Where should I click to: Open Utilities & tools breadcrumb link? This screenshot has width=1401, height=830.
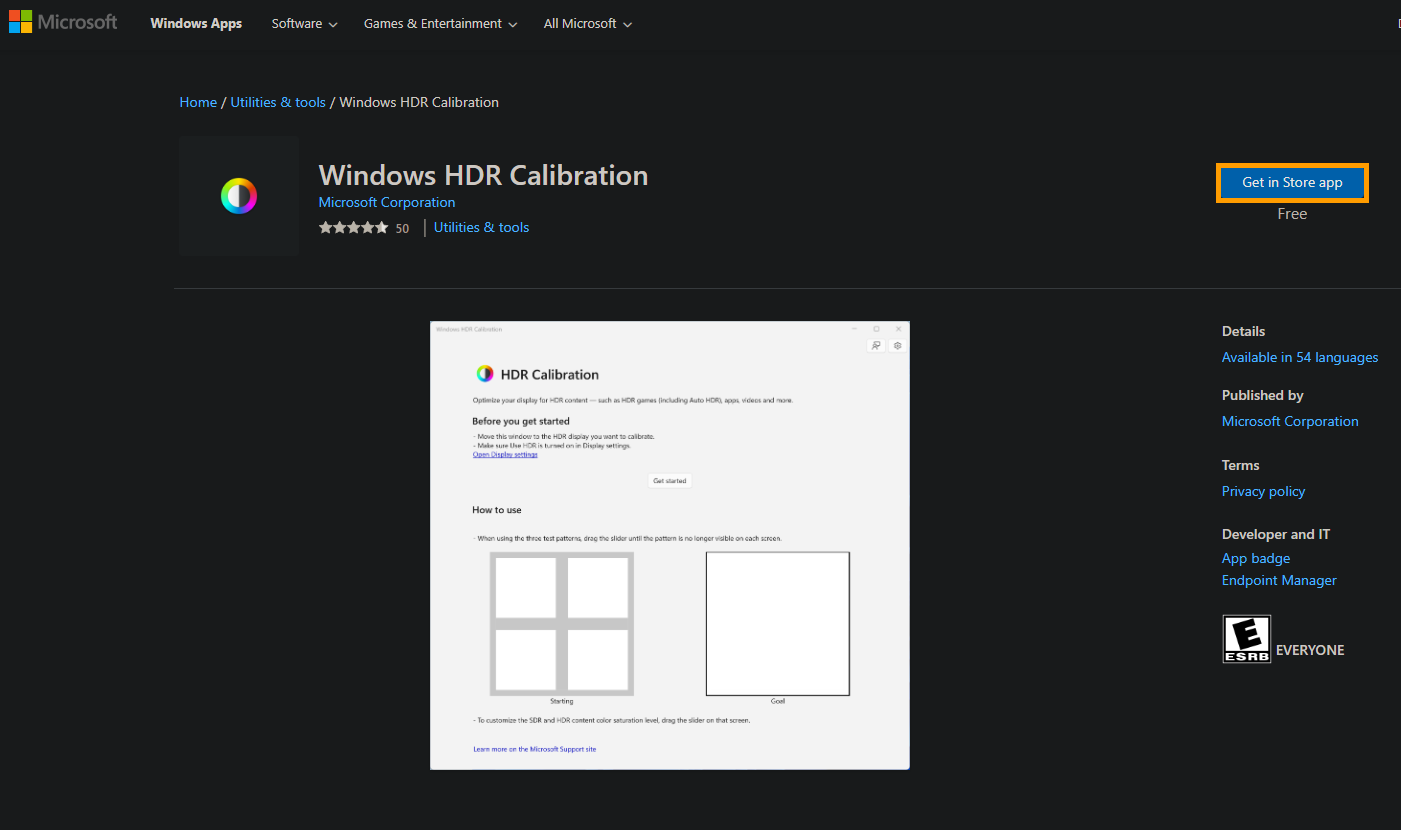pos(278,102)
